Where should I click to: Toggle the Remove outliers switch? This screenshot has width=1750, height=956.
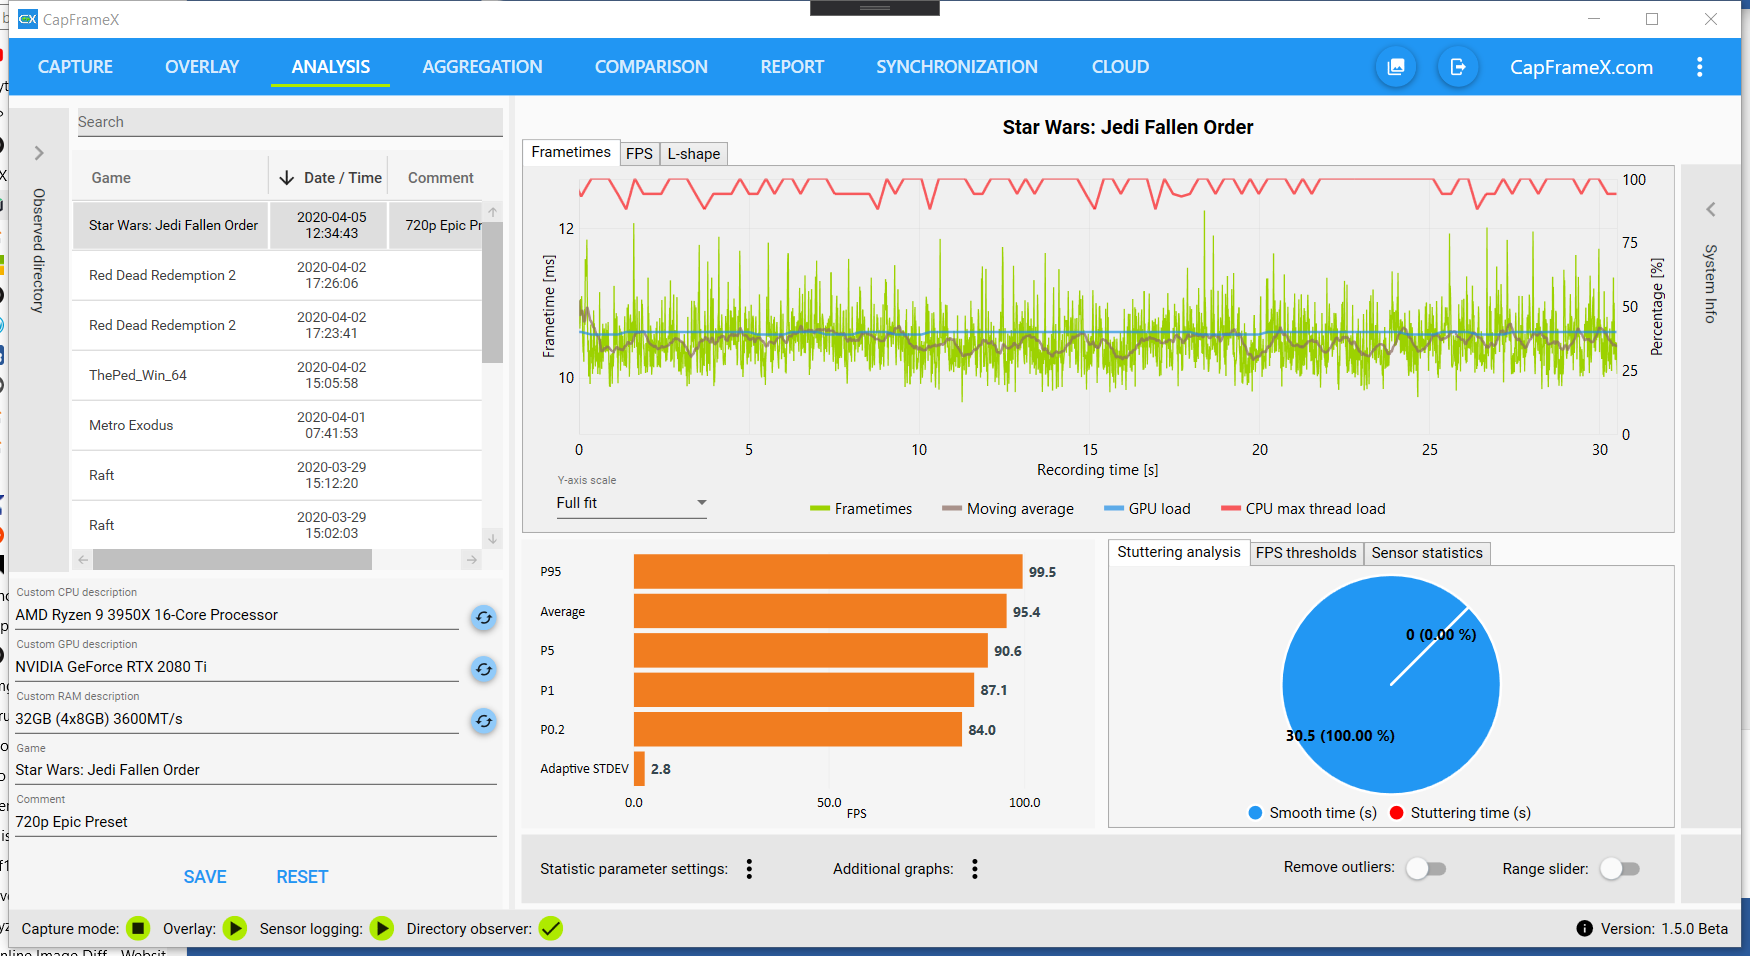(1426, 869)
